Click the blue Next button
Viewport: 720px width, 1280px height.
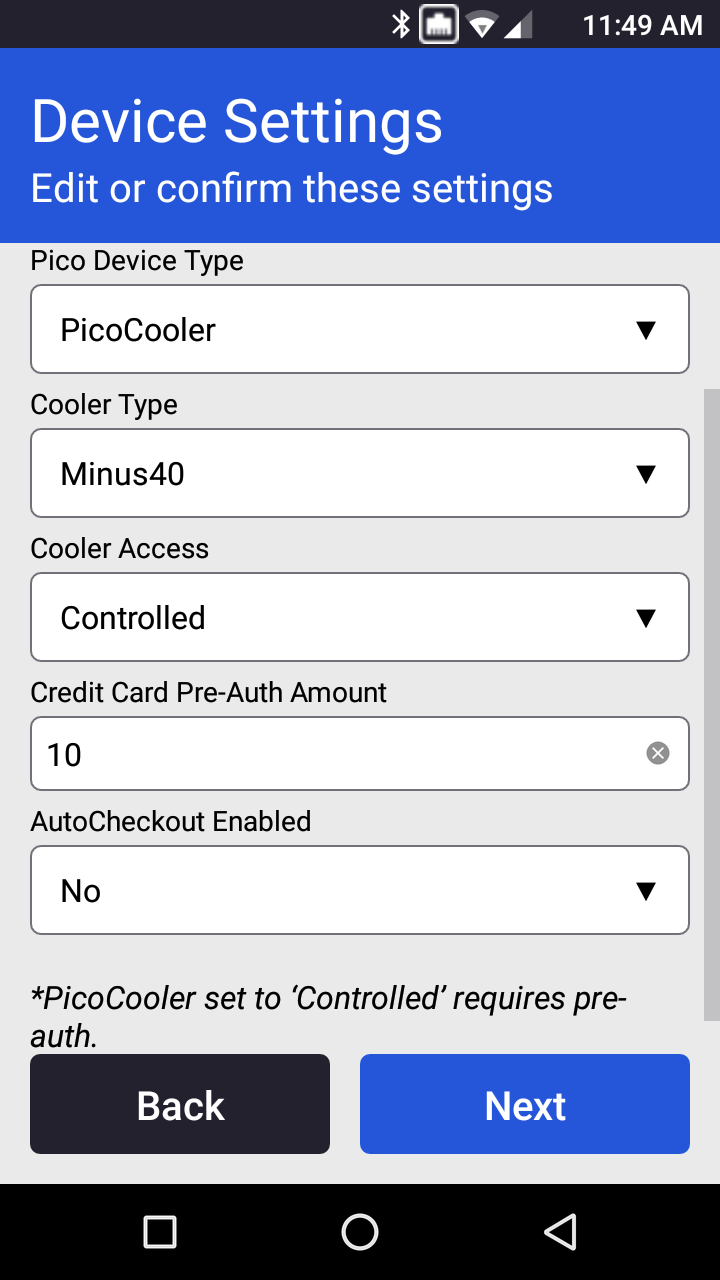coord(524,1104)
